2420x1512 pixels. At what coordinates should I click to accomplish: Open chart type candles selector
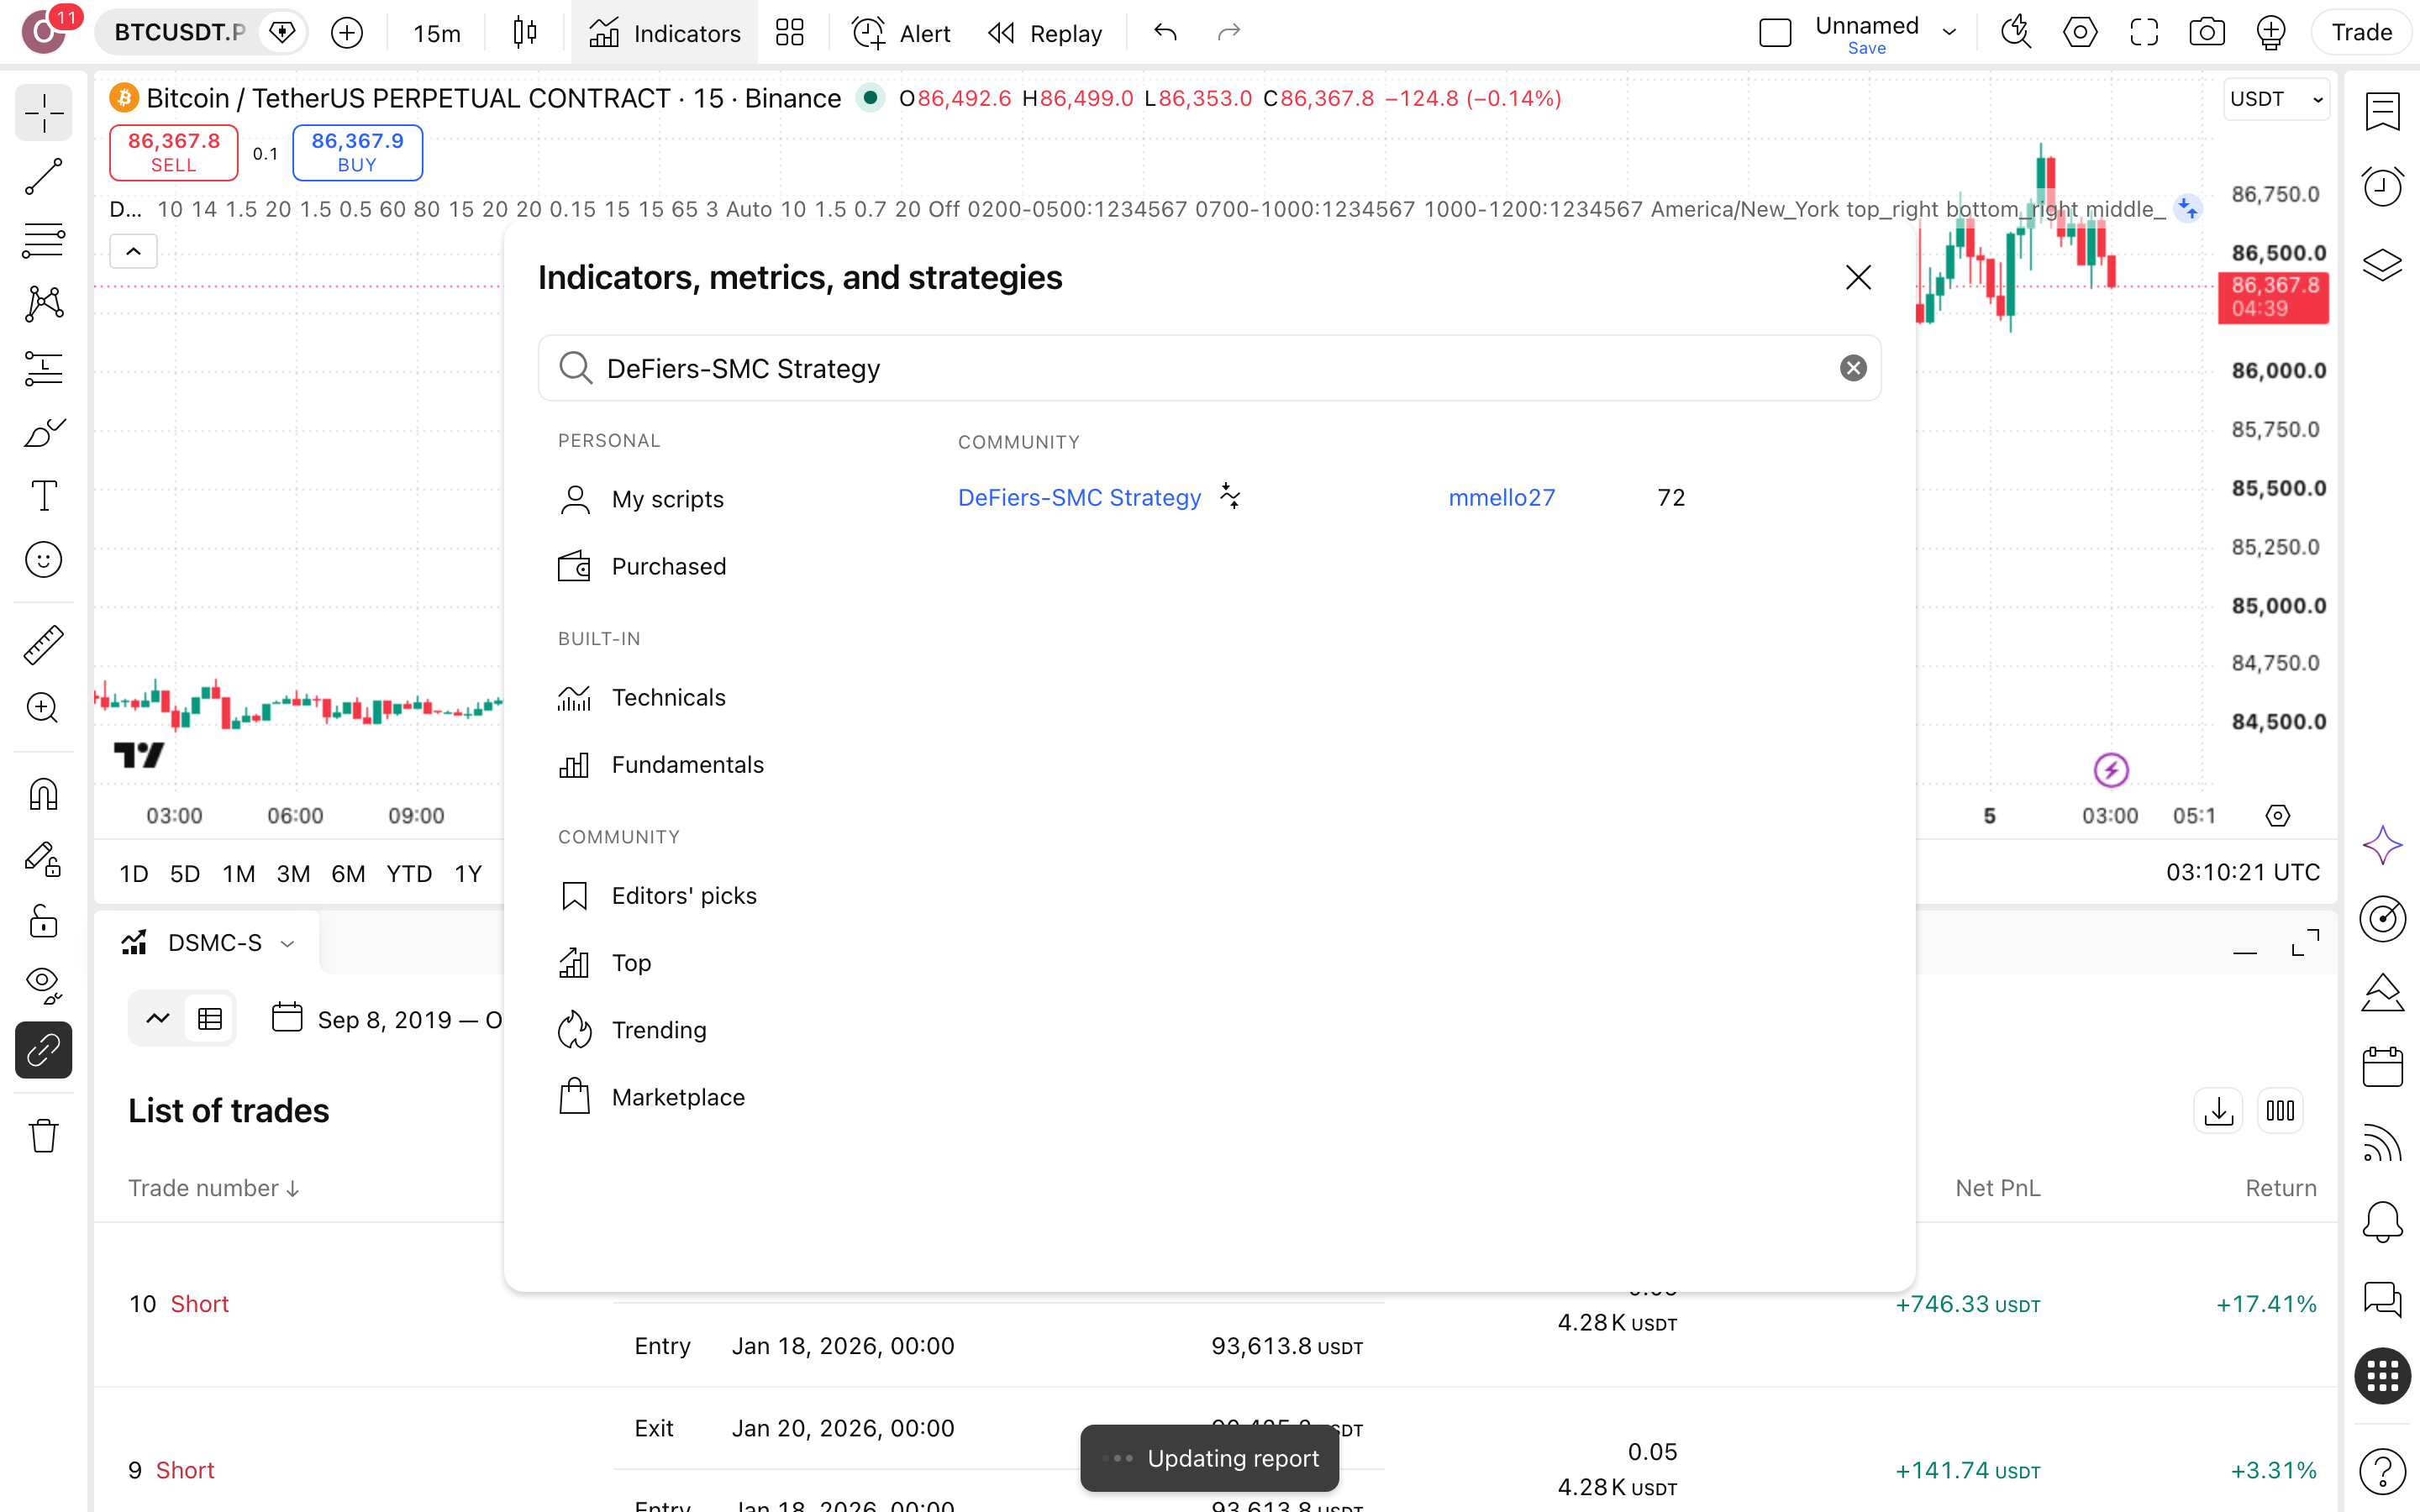coord(525,33)
